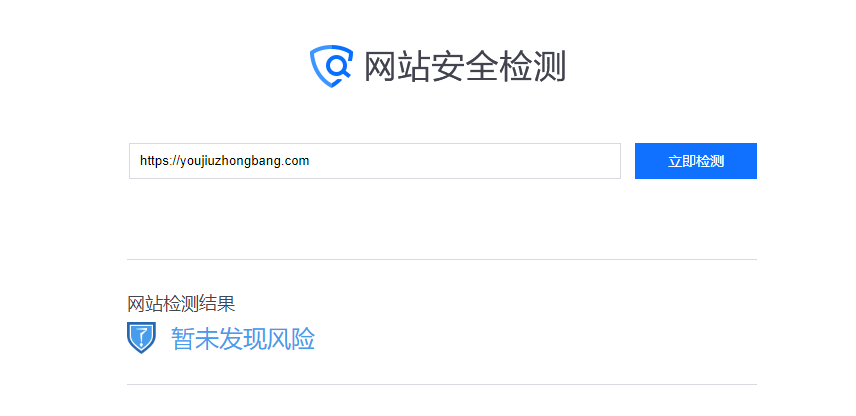Viewport: 856px width, 416px height.
Task: Click the 暂未 characters in the result message
Action: pyautogui.click(x=195, y=339)
